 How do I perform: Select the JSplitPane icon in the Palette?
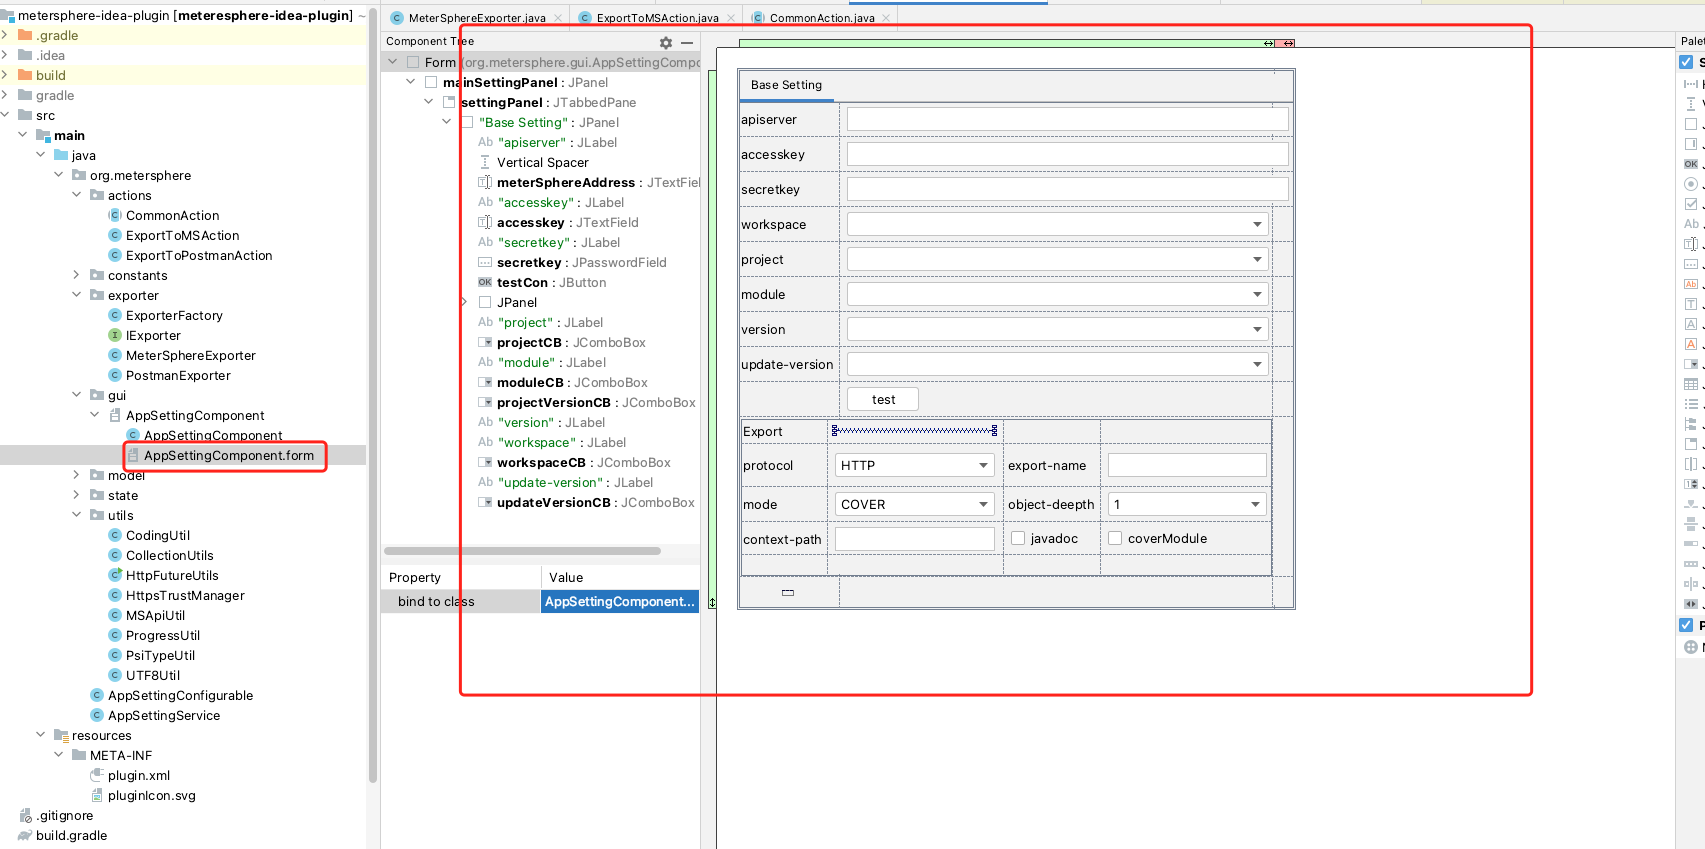point(1691,464)
